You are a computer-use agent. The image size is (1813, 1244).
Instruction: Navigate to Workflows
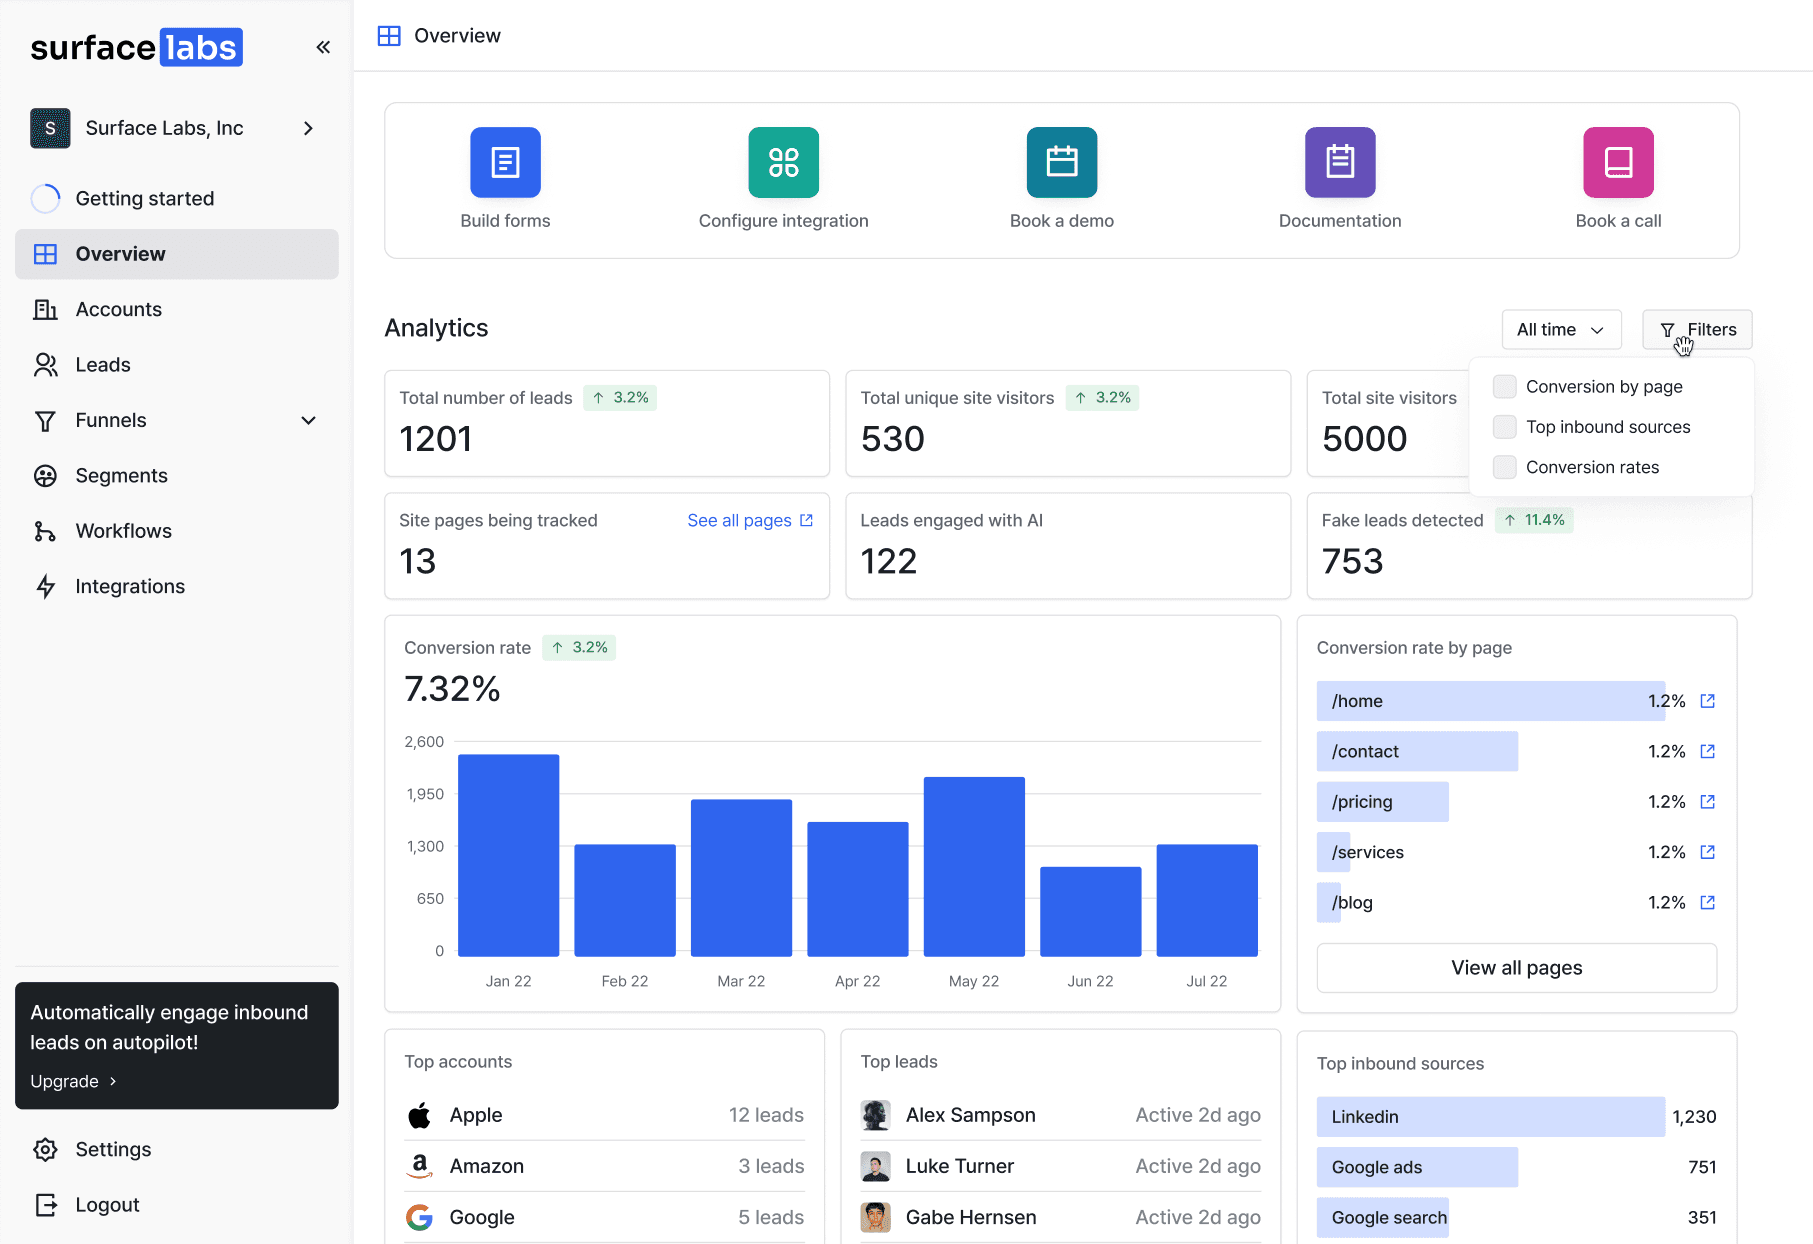177,531
